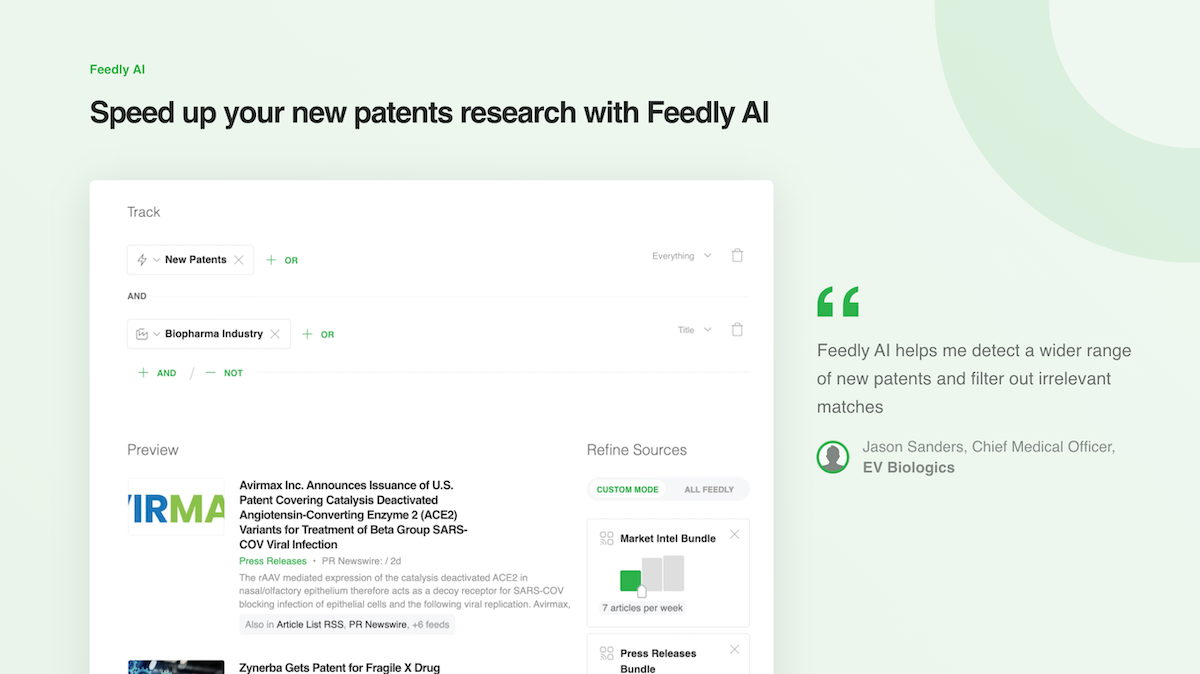Add OR condition next to New Patents
Screen dimensions: 1200x674
point(282,260)
